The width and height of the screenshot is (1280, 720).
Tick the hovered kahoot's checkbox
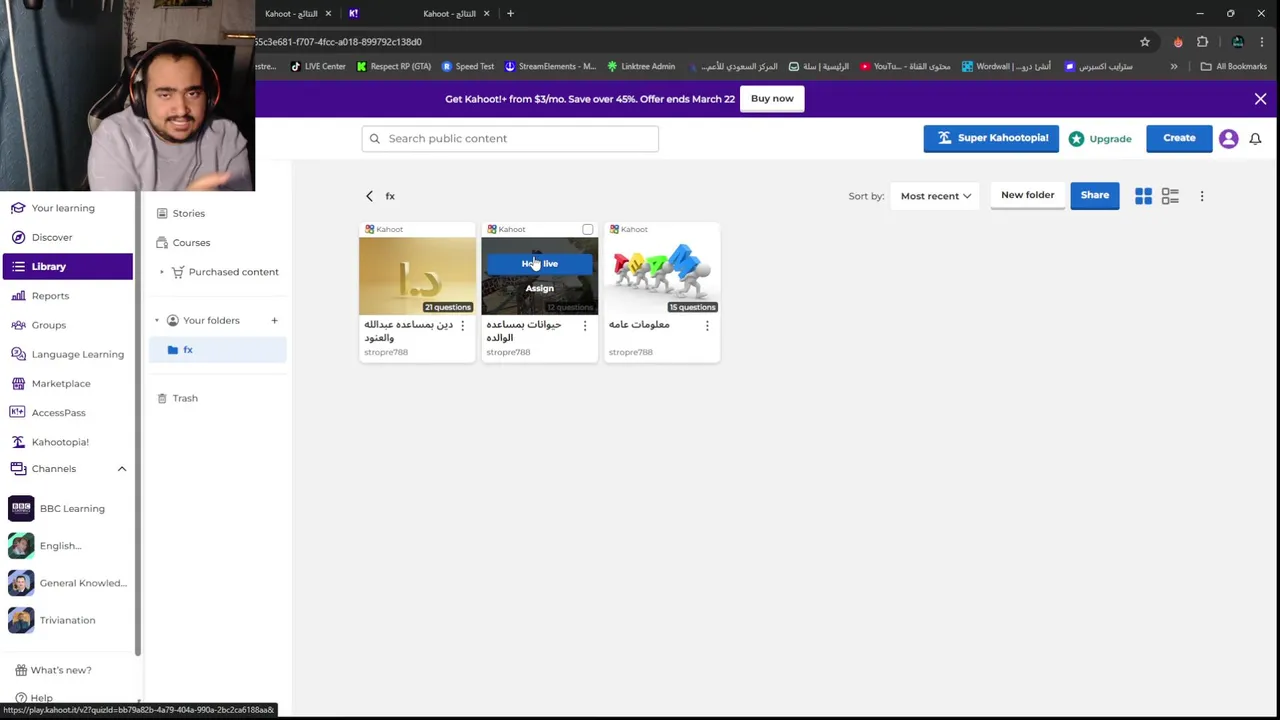point(588,230)
